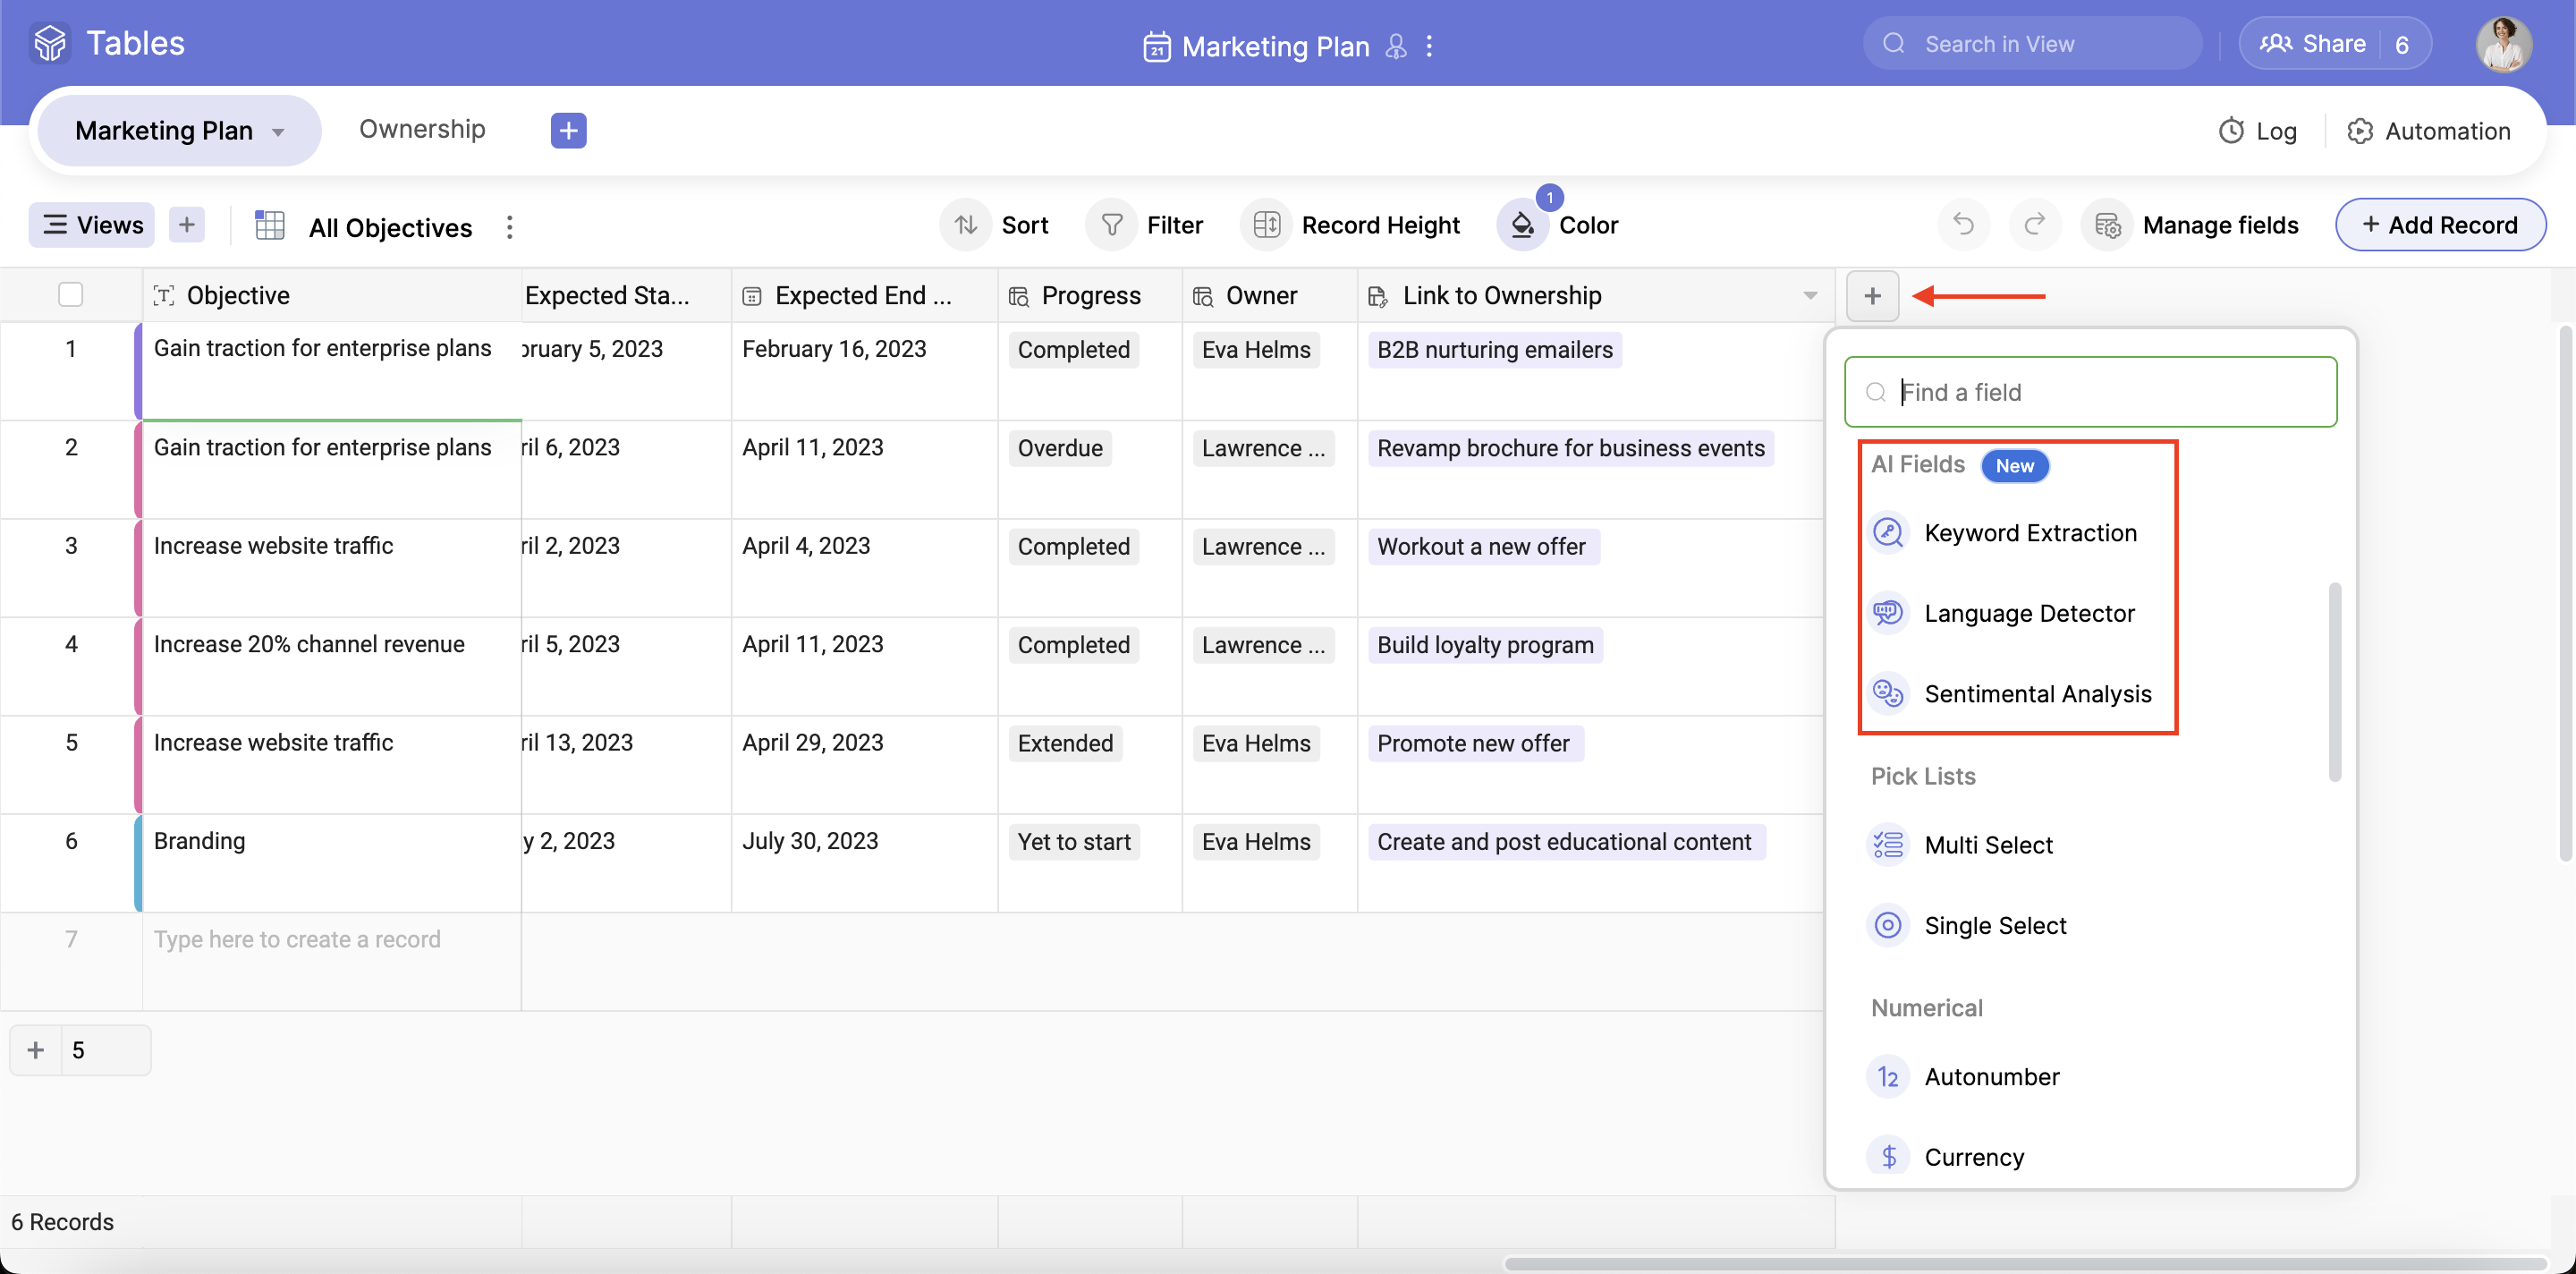The width and height of the screenshot is (2576, 1274).
Task: Add new table with blue plus icon
Action: click(568, 130)
